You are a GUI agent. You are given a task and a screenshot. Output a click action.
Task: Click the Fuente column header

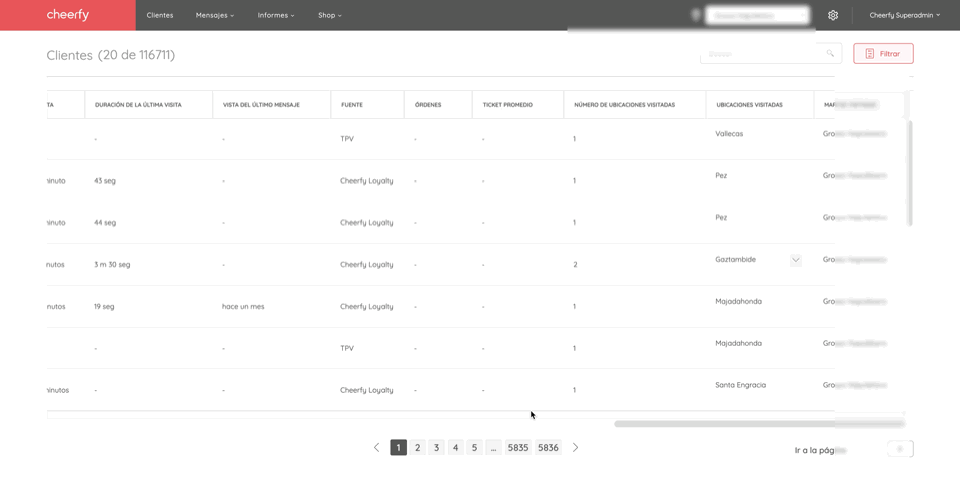point(352,105)
